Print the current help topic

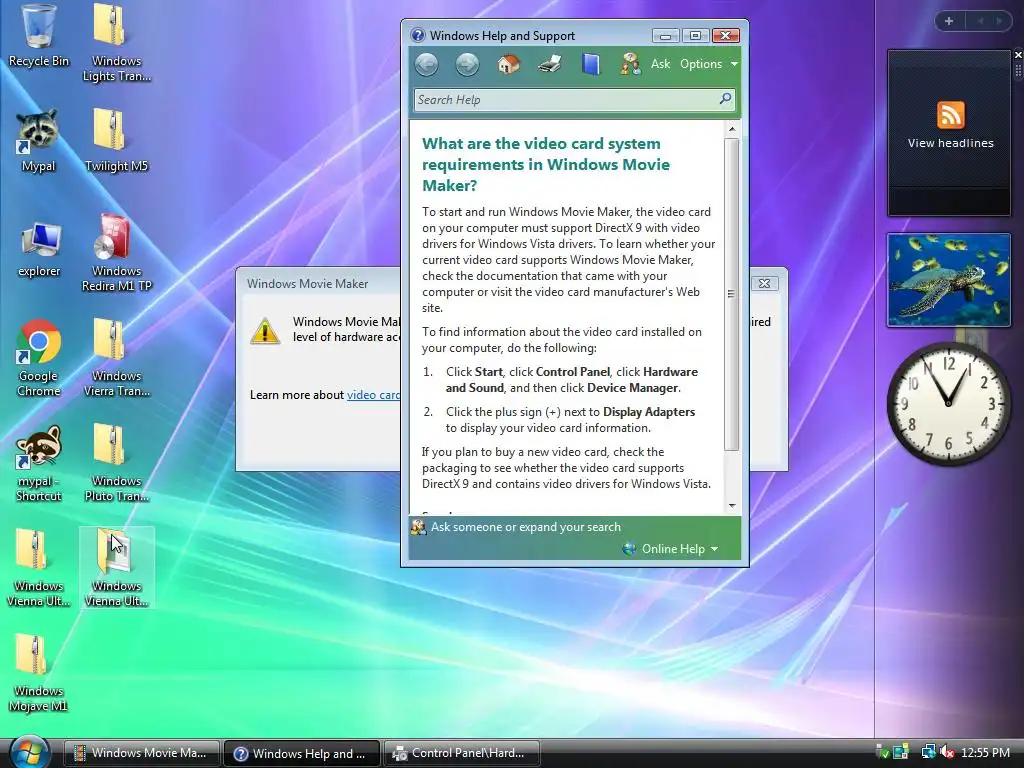click(x=549, y=64)
